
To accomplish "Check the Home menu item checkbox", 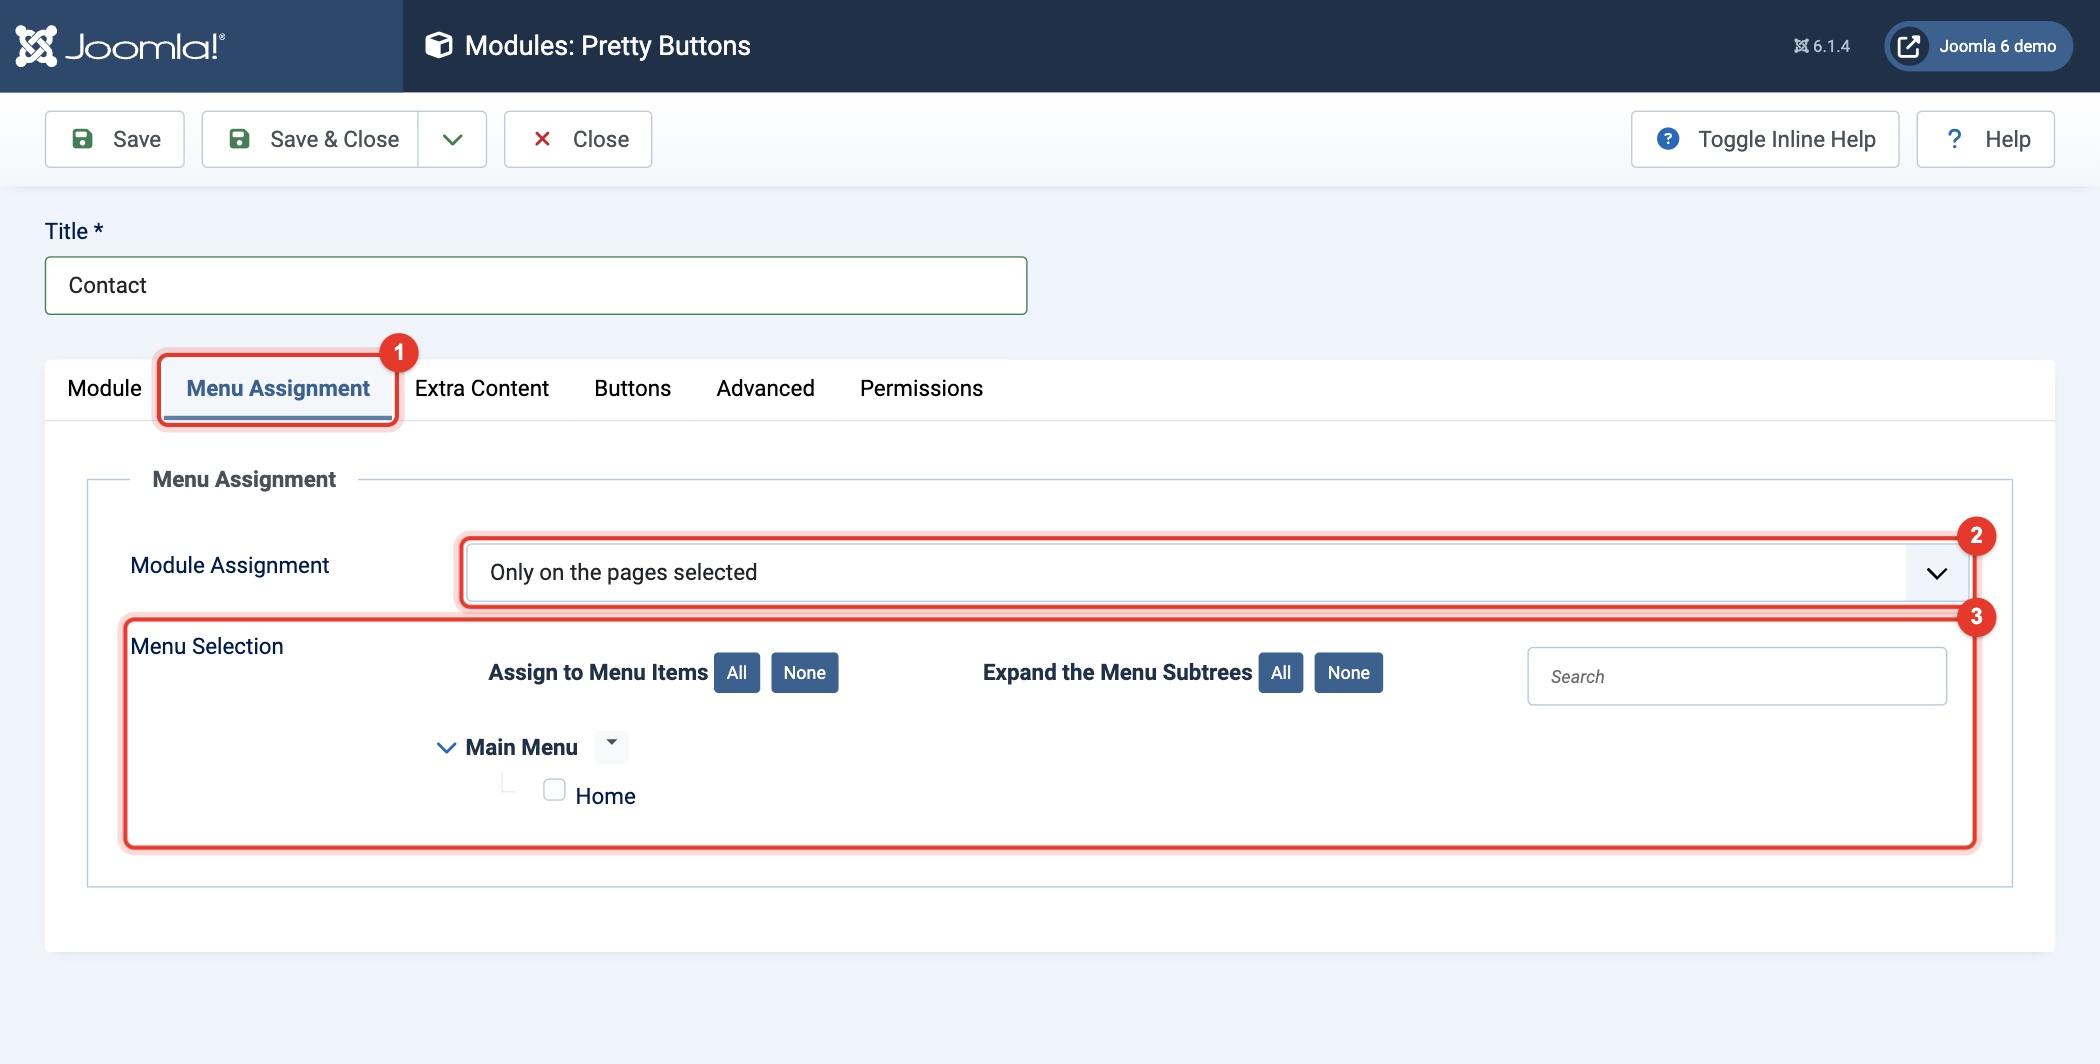I will click(x=554, y=790).
